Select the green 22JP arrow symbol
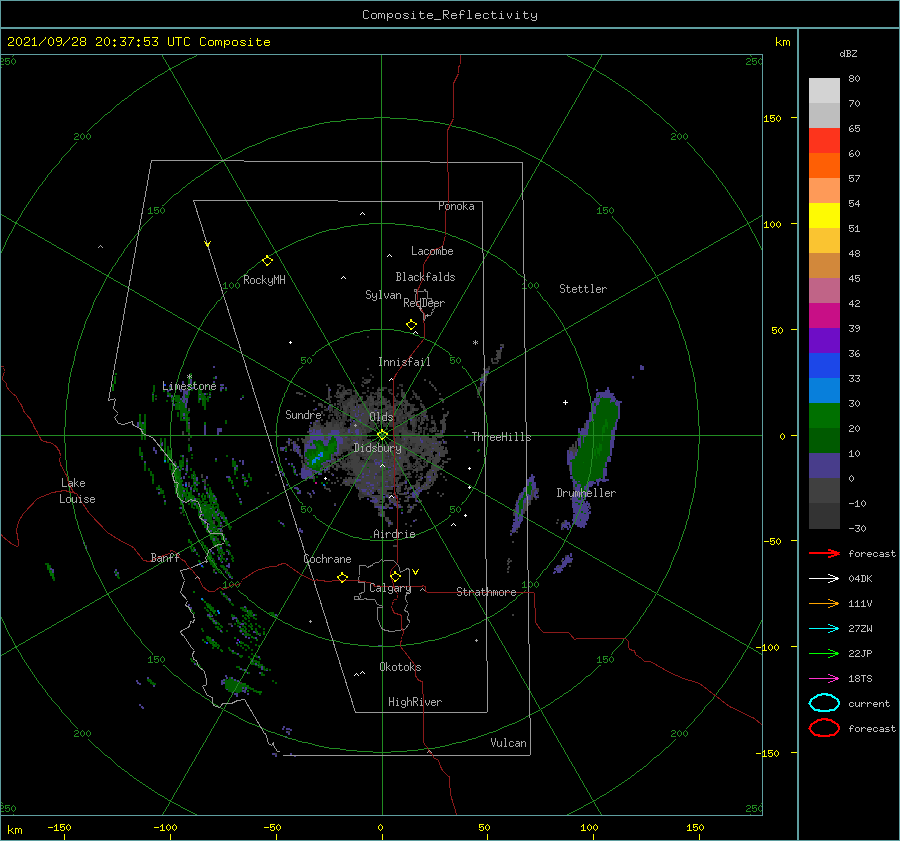The image size is (900, 841). pos(824,653)
